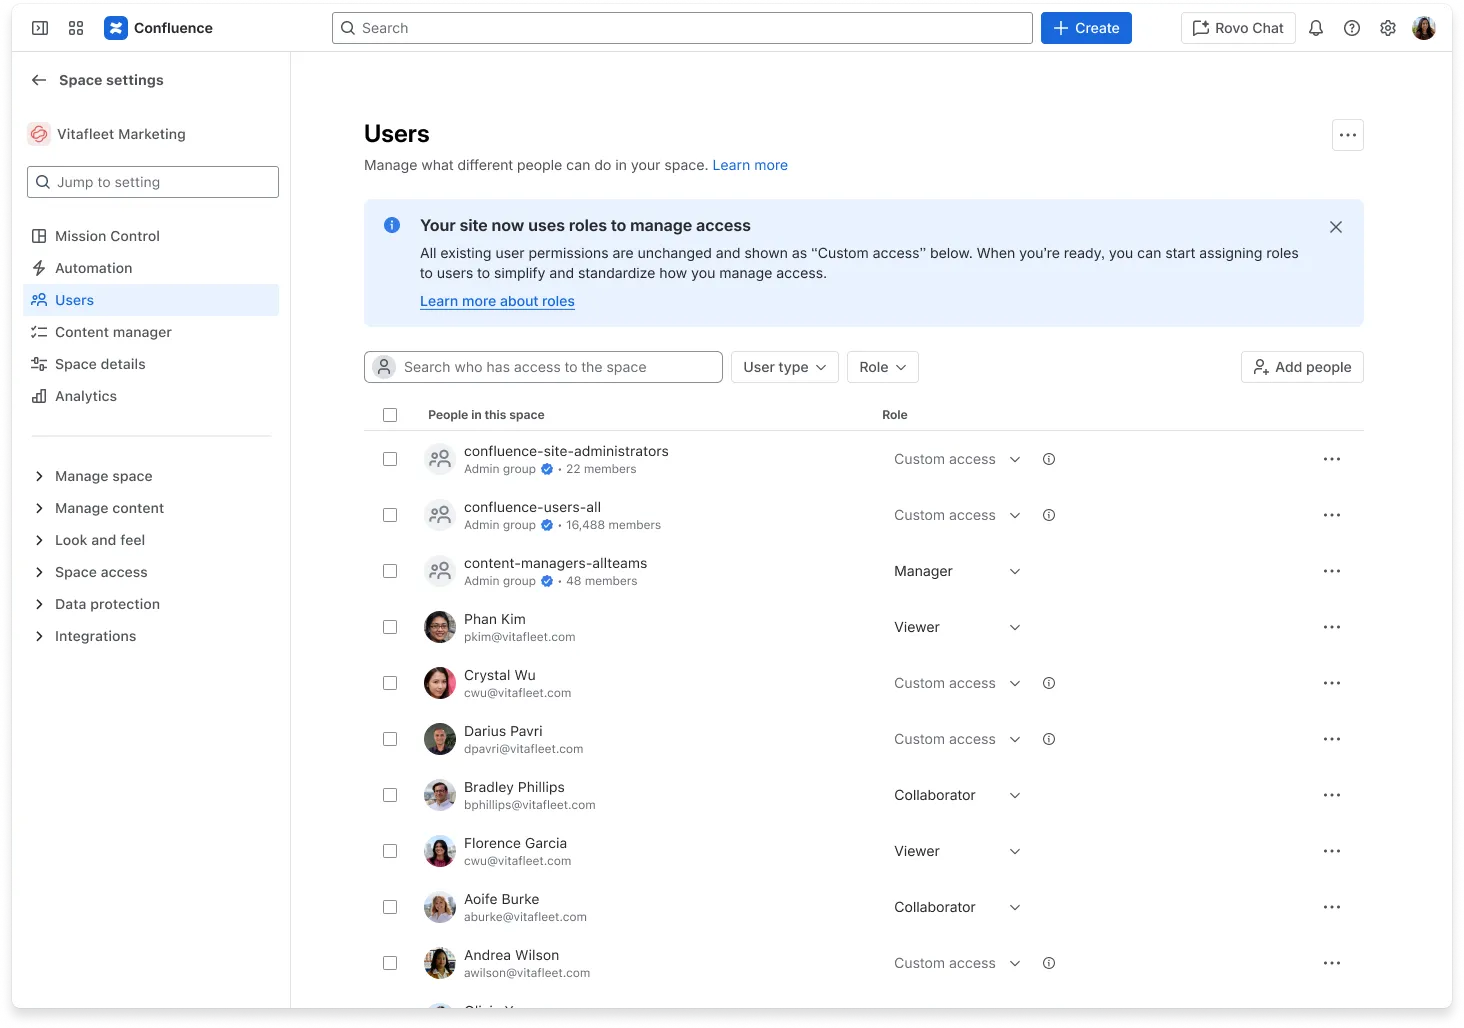
Task: Go to Automation settings
Action: click(151, 268)
